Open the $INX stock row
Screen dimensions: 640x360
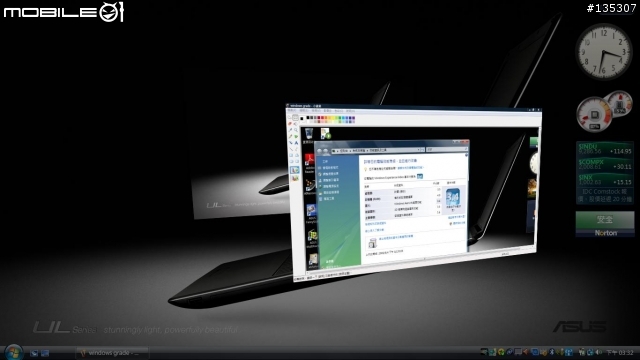point(605,180)
